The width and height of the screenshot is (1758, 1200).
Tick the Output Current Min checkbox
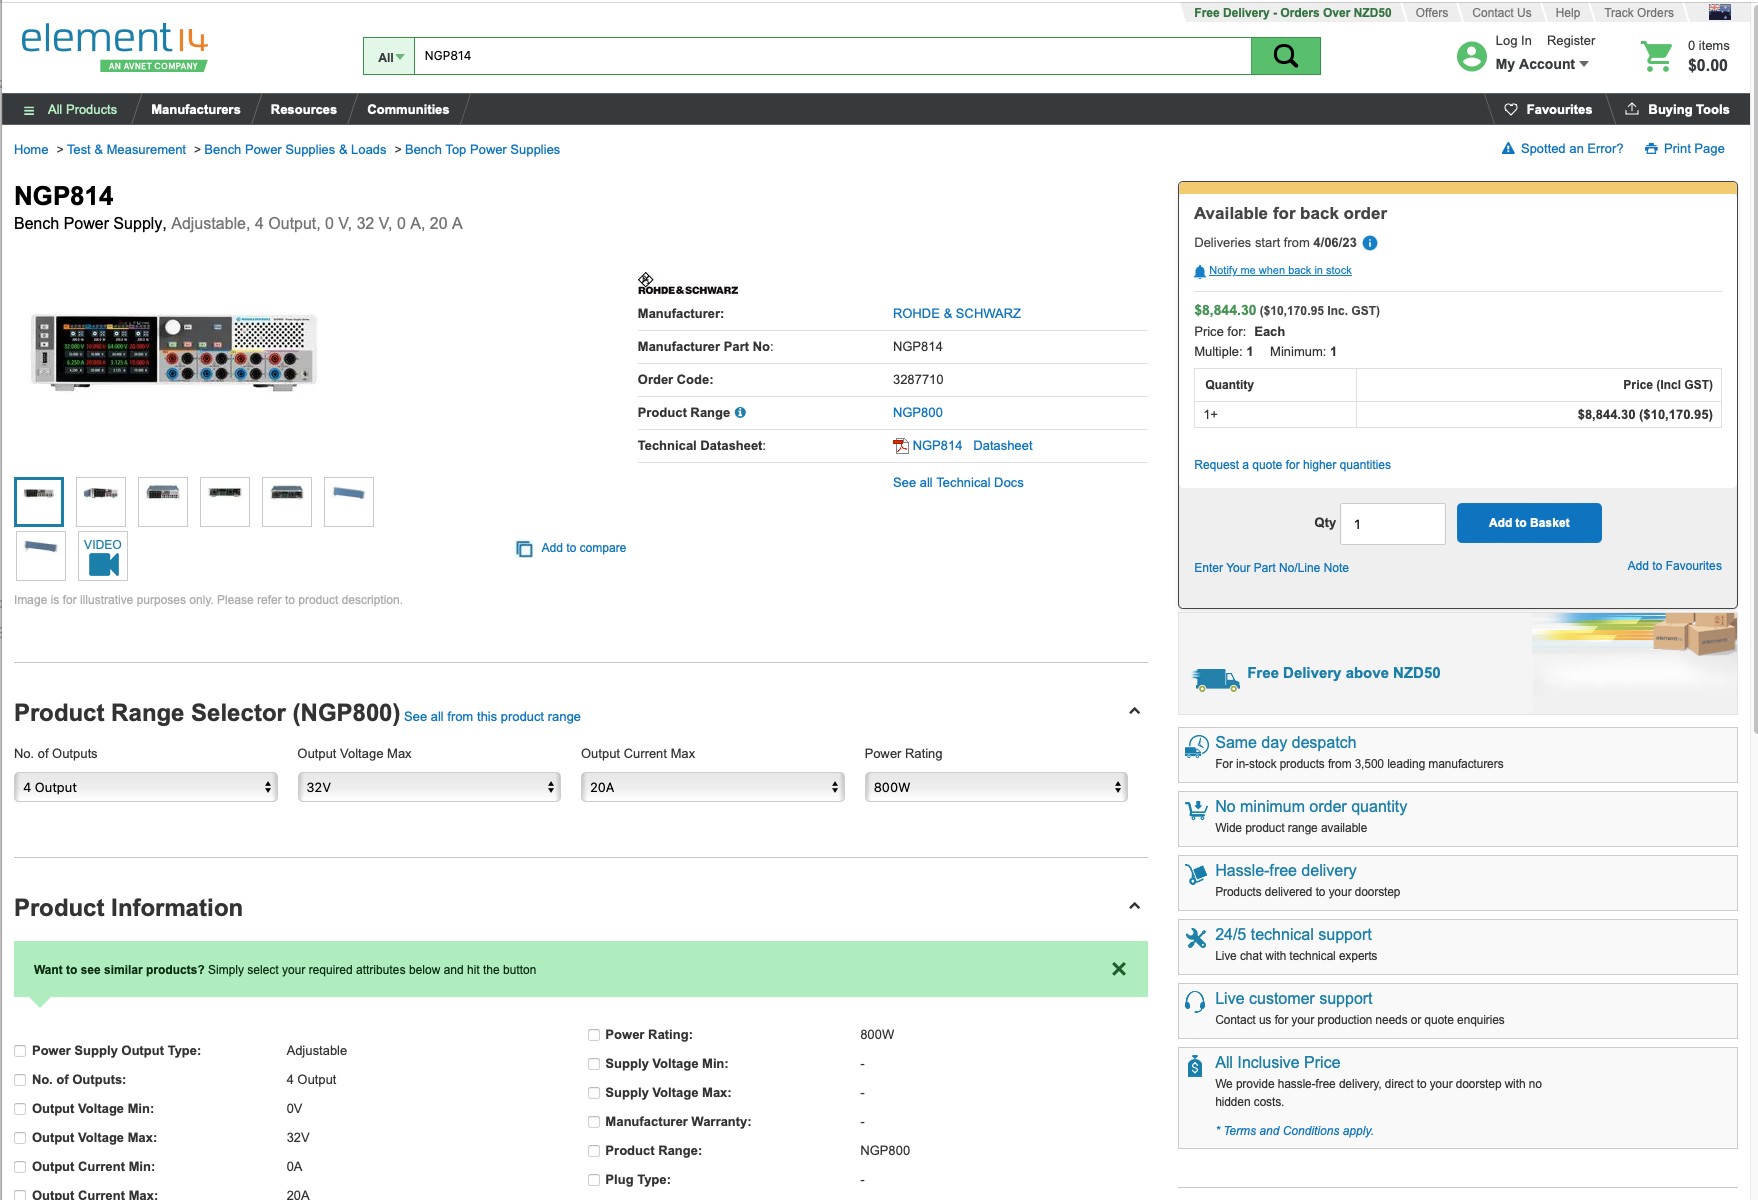click(20, 1167)
